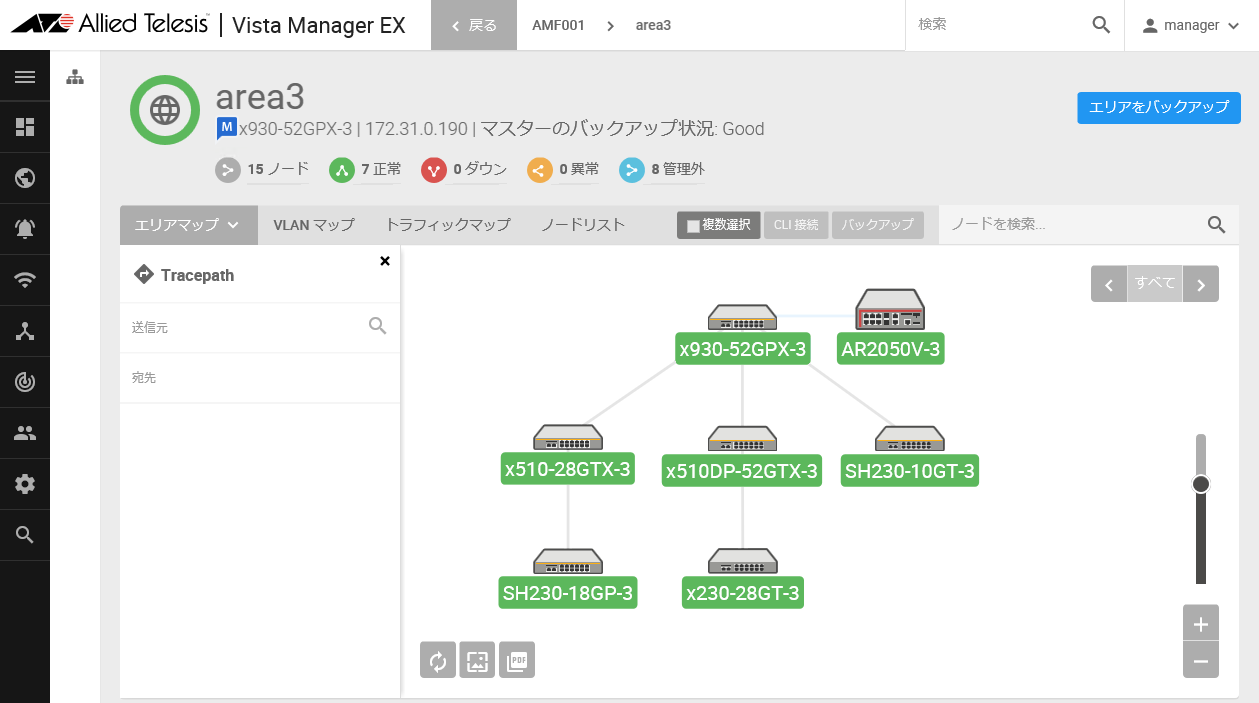
Task: Open the user management sidebar icon
Action: point(25,433)
